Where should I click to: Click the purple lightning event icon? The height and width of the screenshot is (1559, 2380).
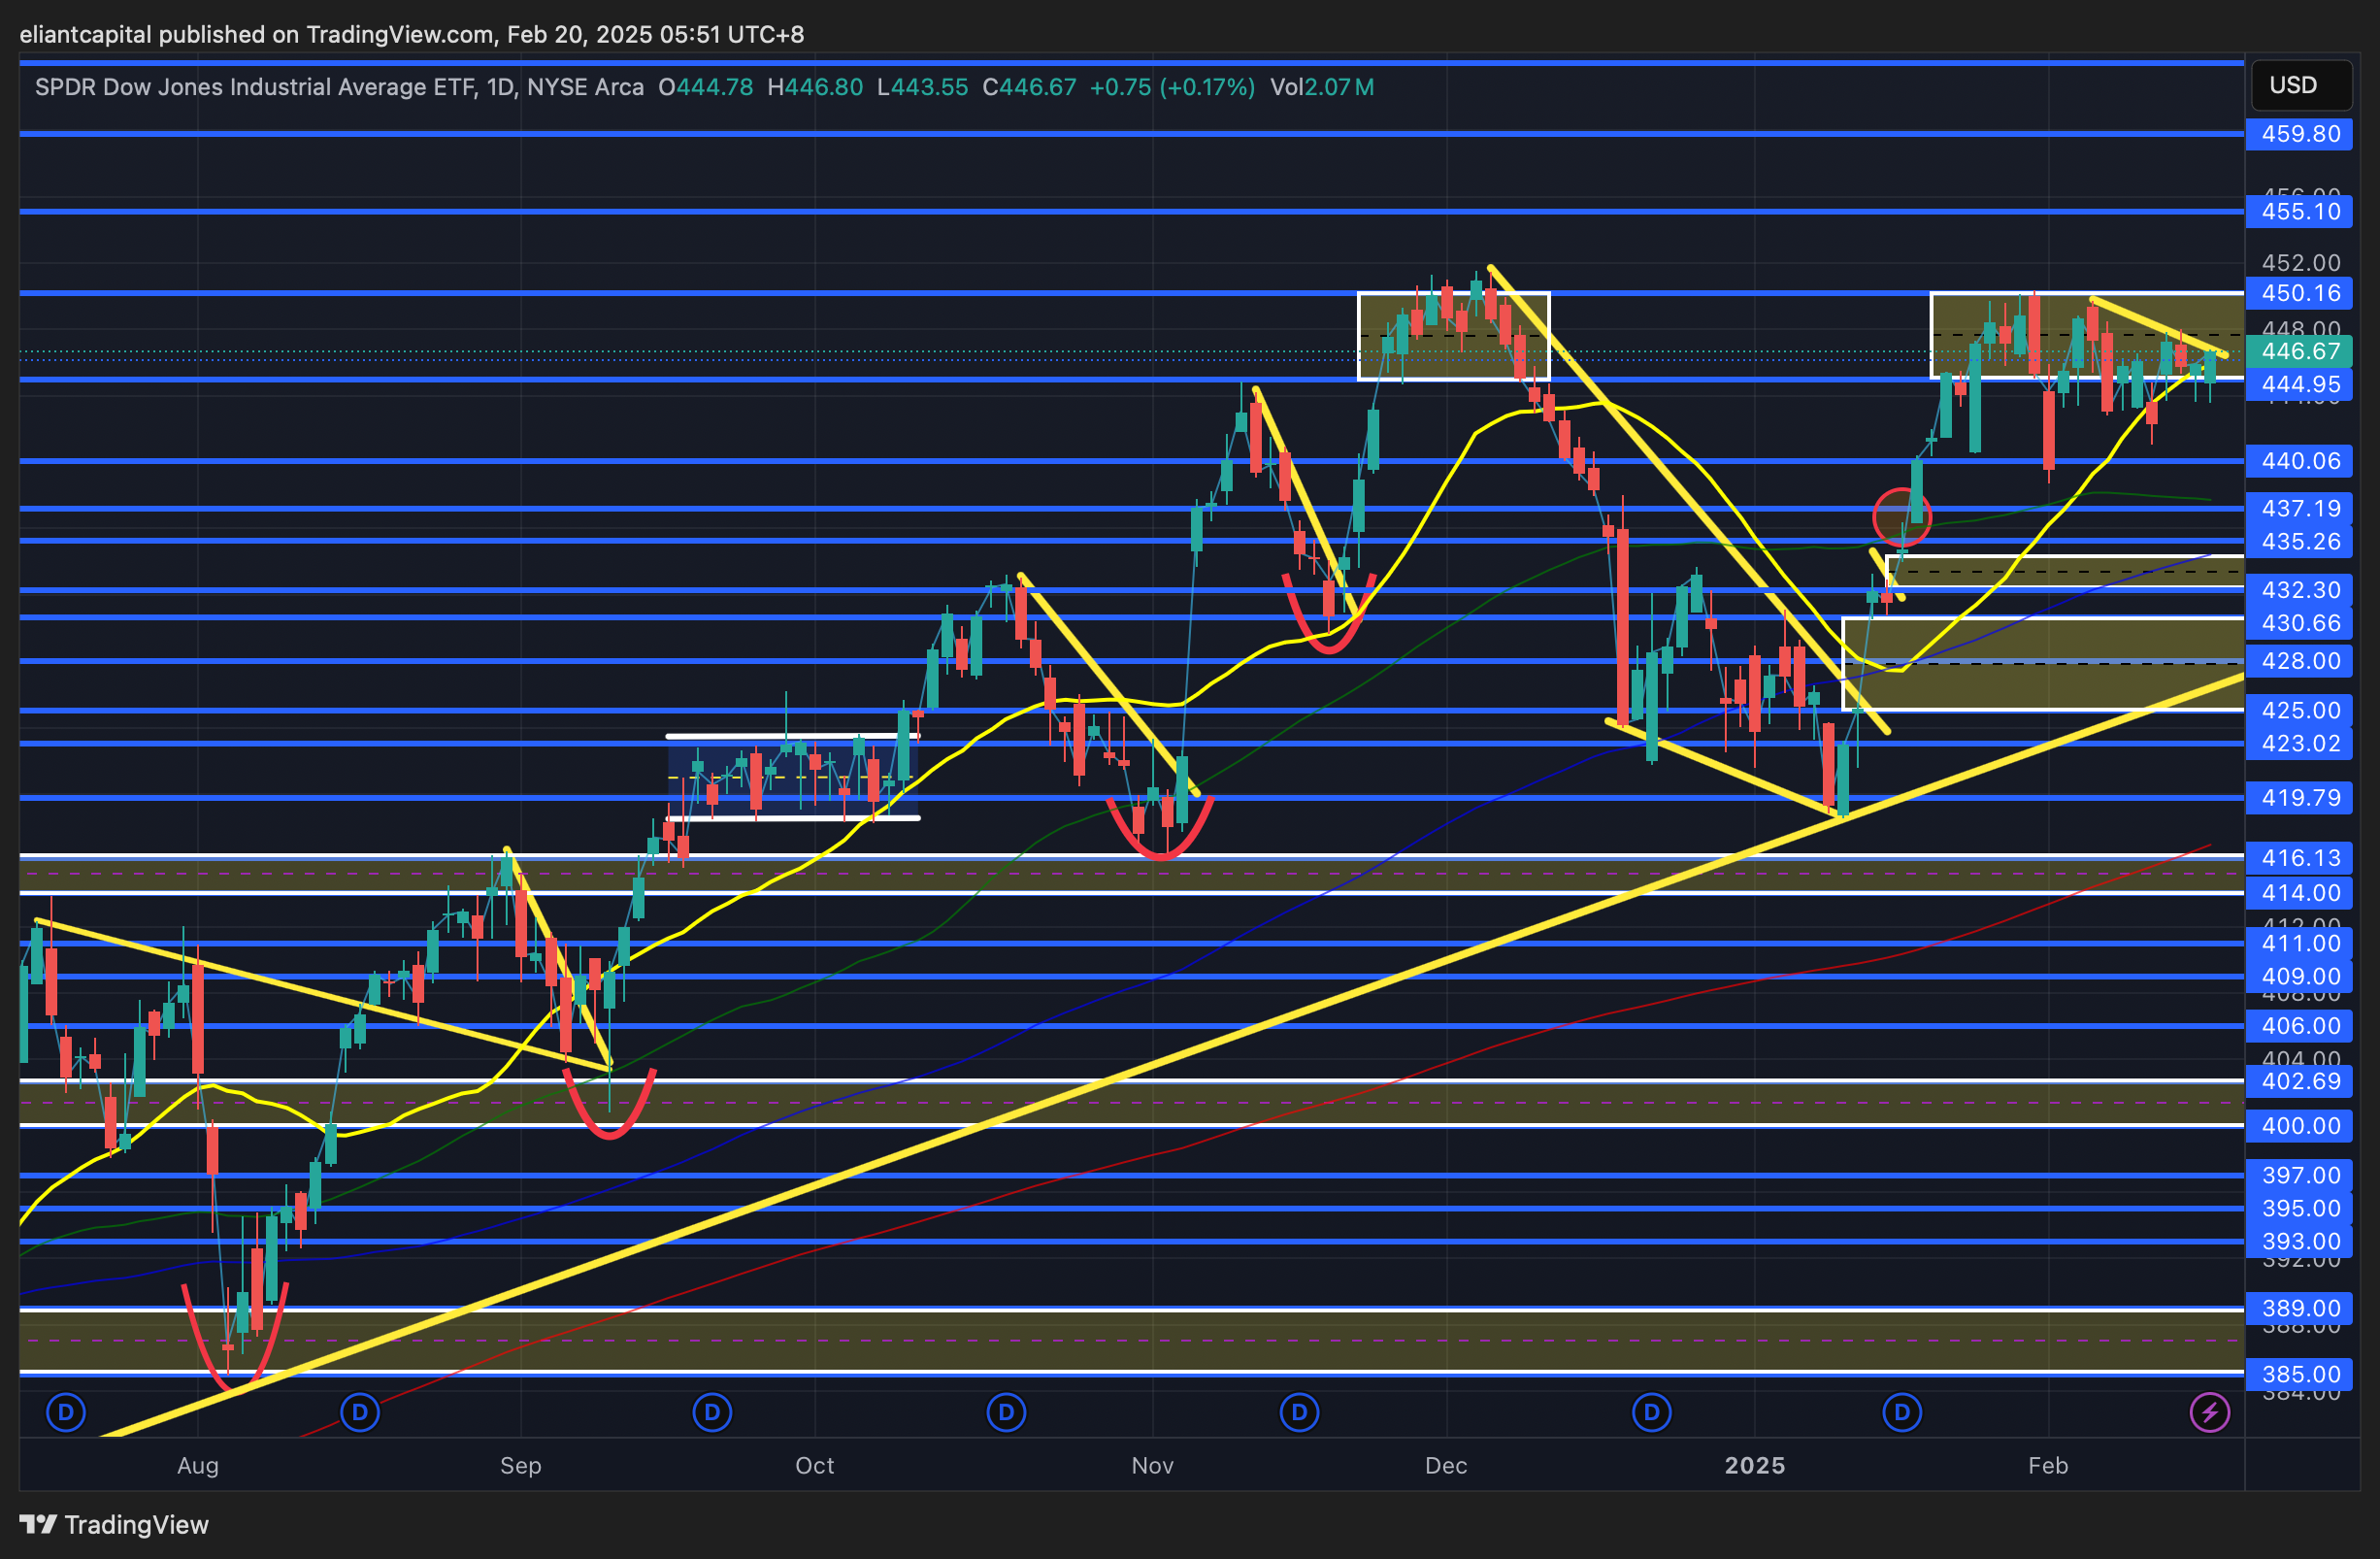pyautogui.click(x=2209, y=1413)
